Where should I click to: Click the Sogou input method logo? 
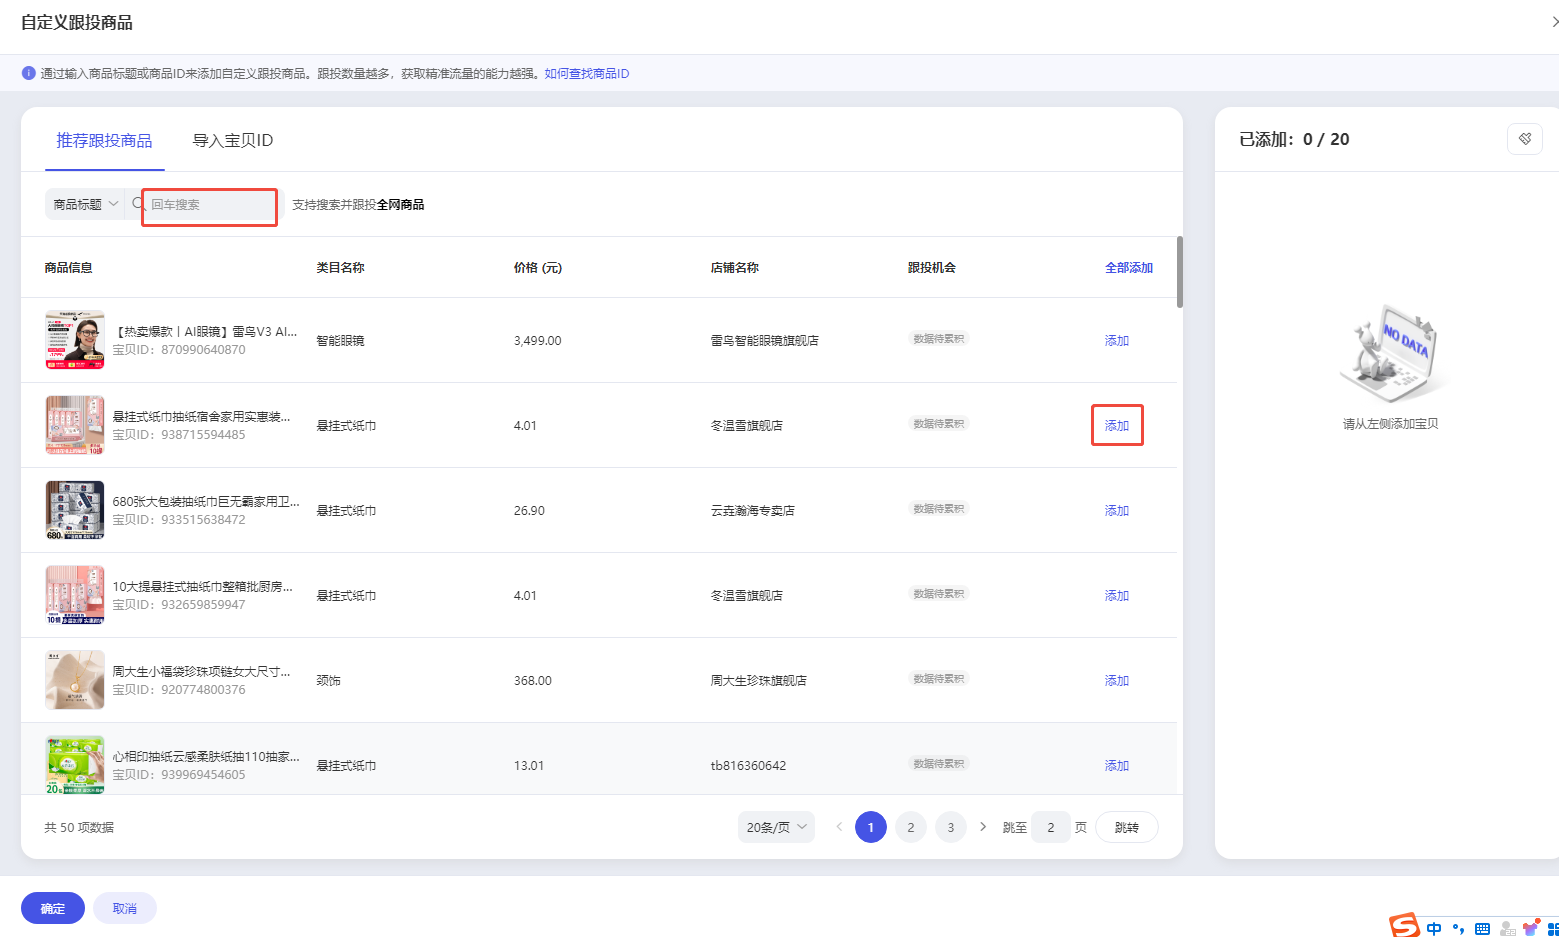(1404, 926)
